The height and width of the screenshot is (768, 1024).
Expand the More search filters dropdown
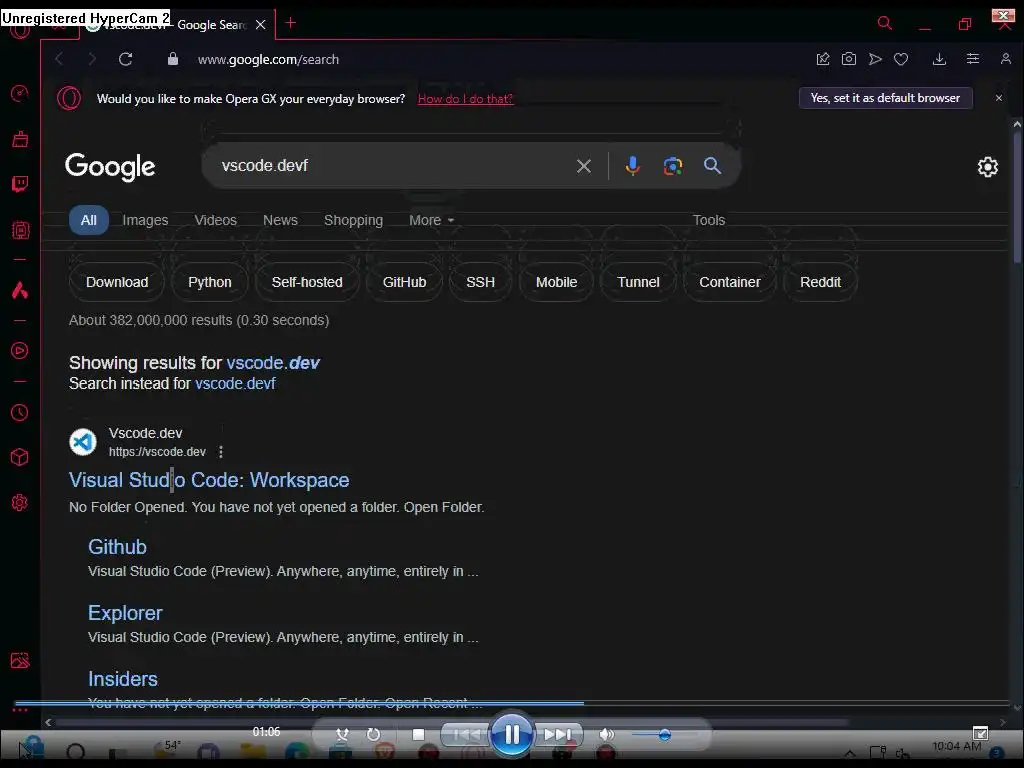tap(432, 221)
